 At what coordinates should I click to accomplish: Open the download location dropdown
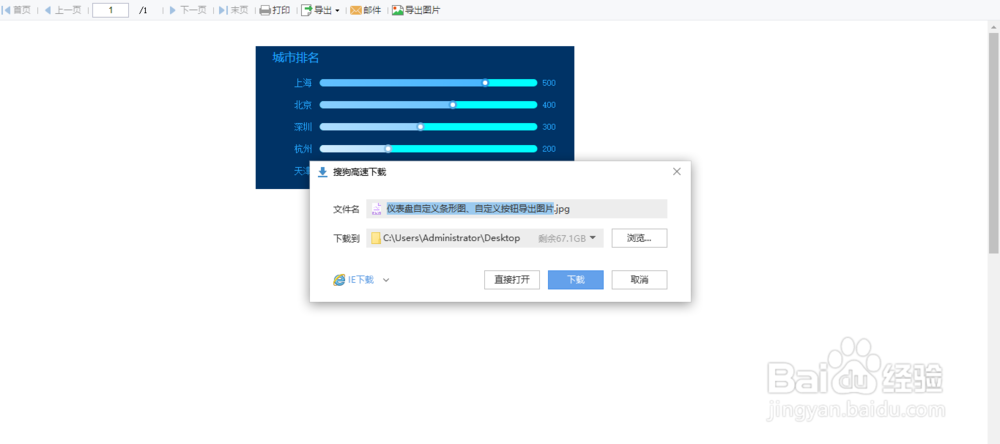592,238
